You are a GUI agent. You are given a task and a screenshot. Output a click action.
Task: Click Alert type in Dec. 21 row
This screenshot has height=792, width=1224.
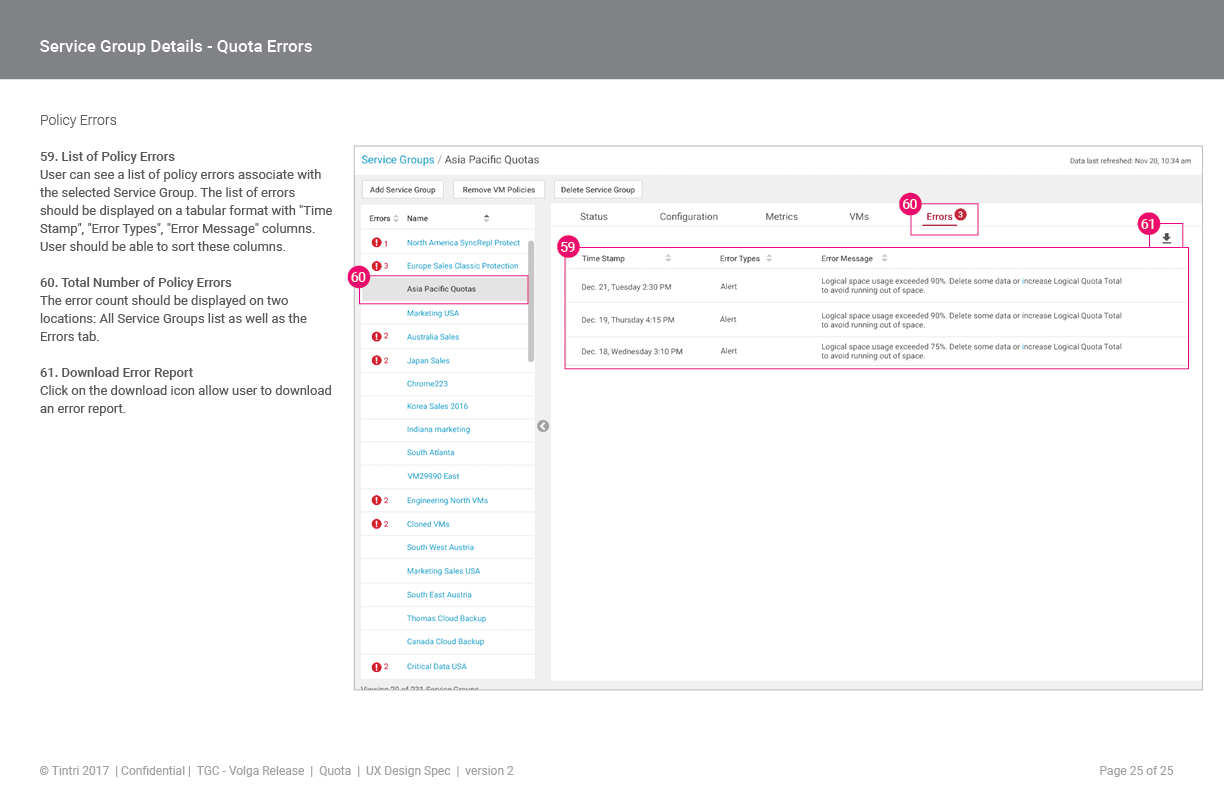pos(728,286)
